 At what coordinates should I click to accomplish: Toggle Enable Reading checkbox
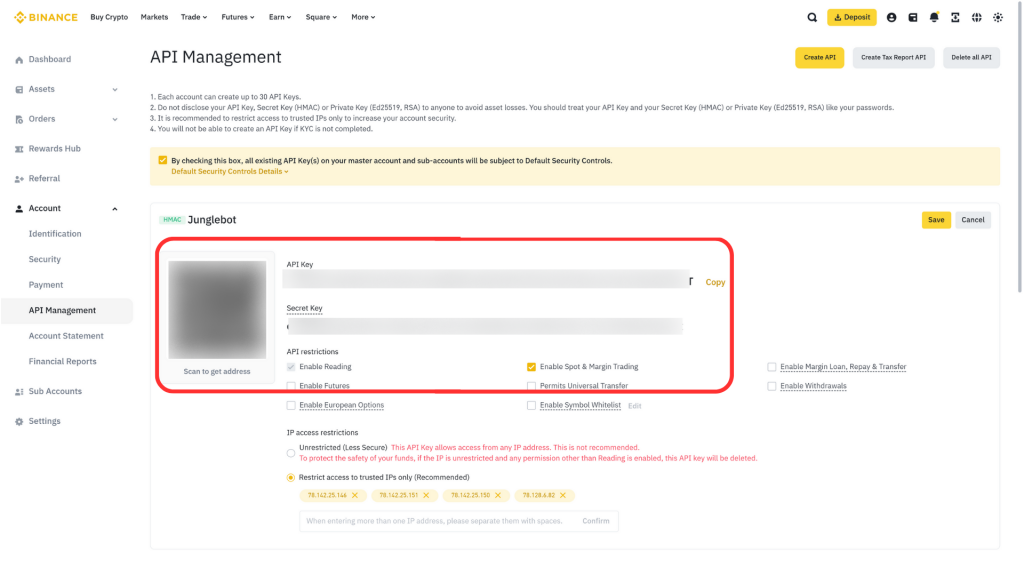click(x=291, y=367)
